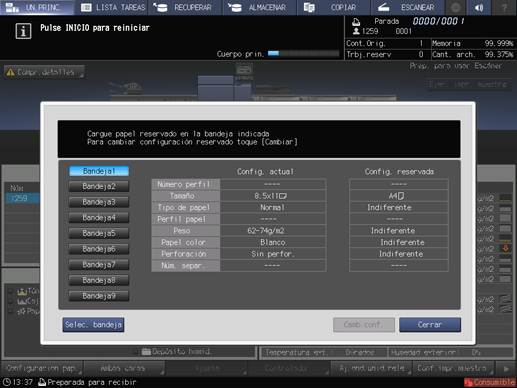This screenshot has width=517, height=388.
Task: Click the Camb. conf. button
Action: (x=364, y=325)
